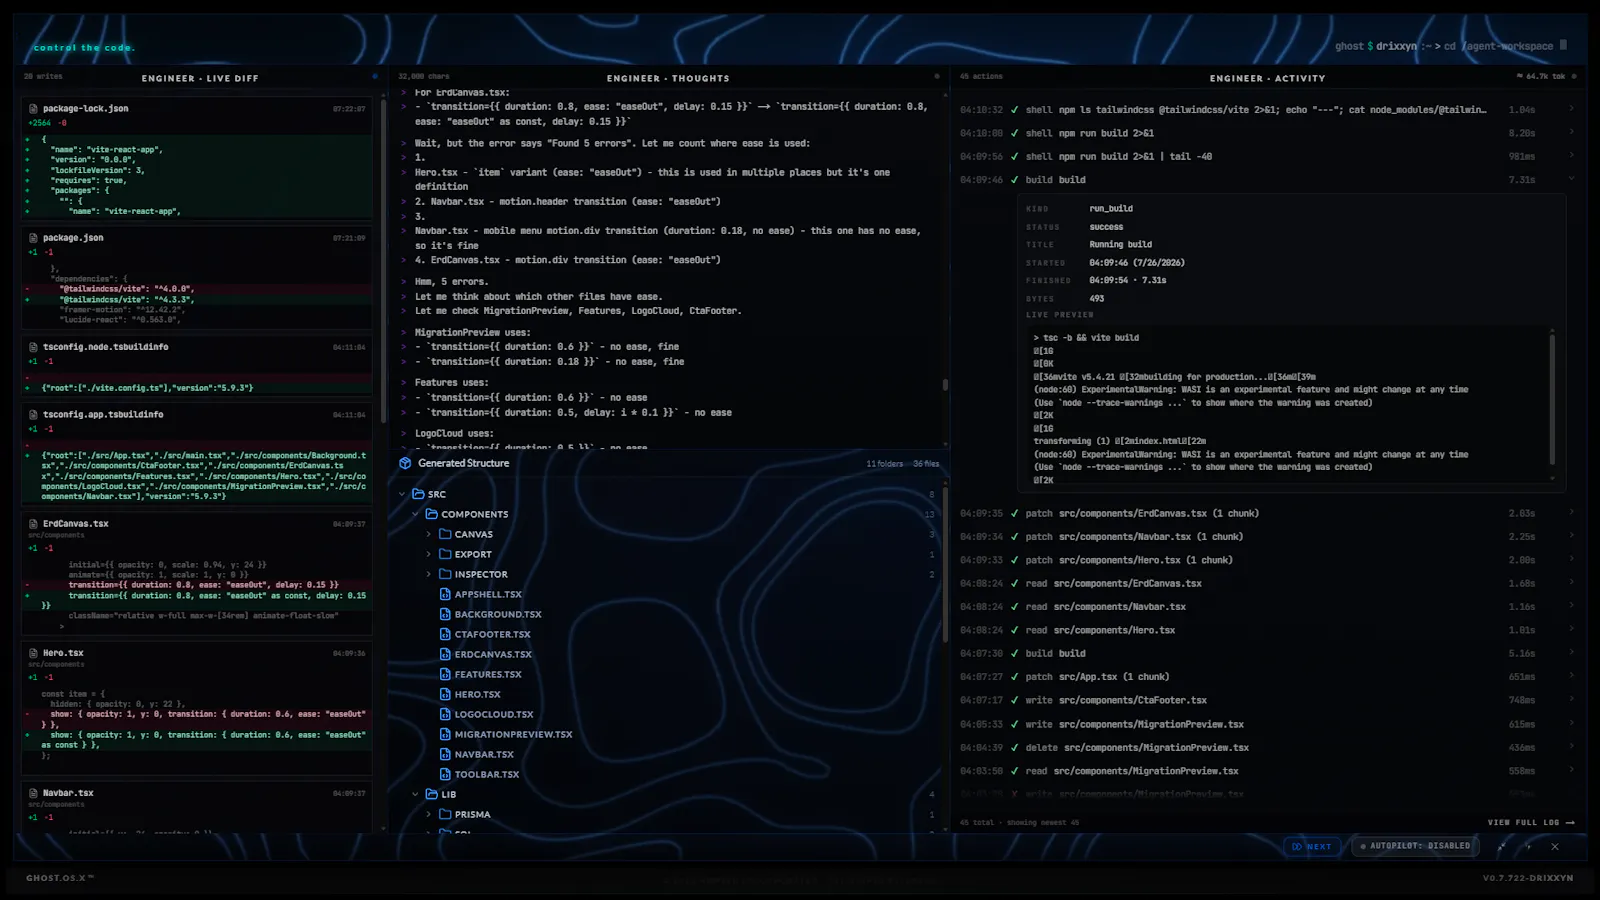The height and width of the screenshot is (900, 1600).
Task: Click the '64.7k tok' token counter
Action: (1541, 76)
